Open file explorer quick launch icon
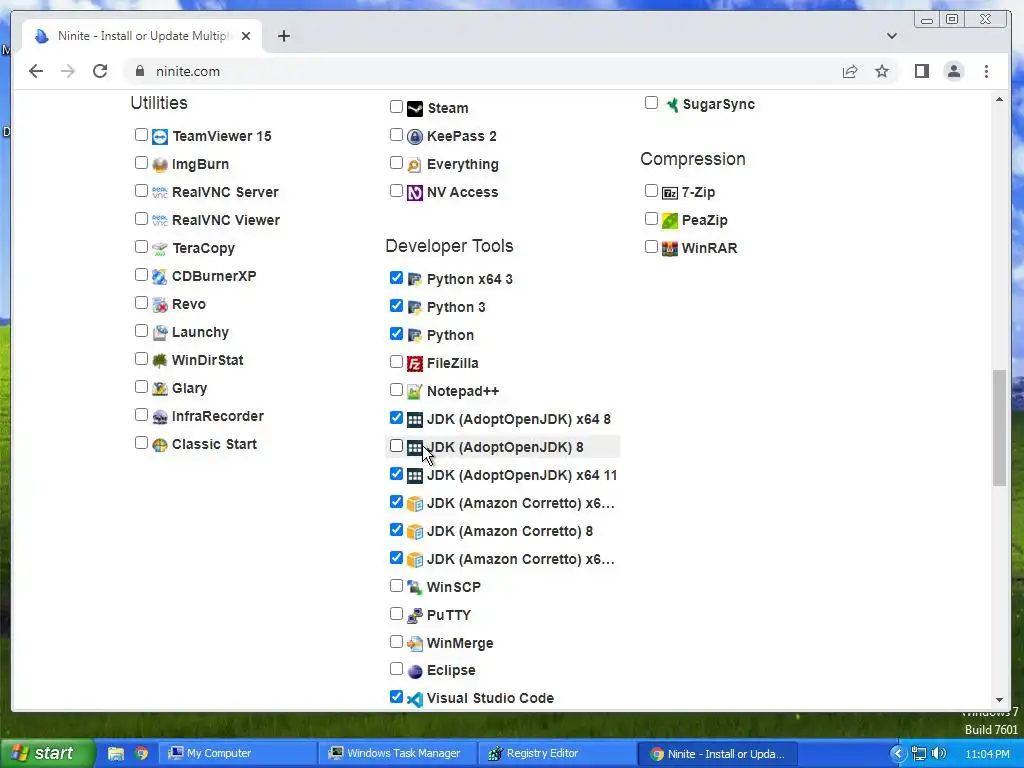This screenshot has width=1024, height=768. tap(116, 754)
